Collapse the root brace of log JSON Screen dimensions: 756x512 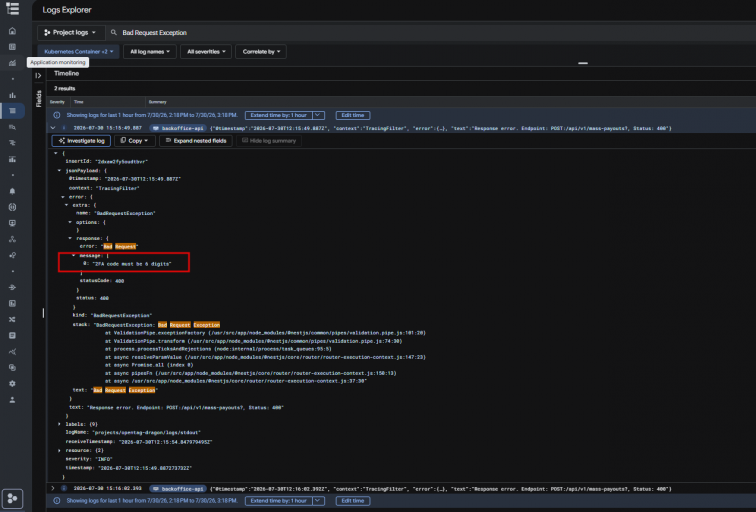coord(56,153)
